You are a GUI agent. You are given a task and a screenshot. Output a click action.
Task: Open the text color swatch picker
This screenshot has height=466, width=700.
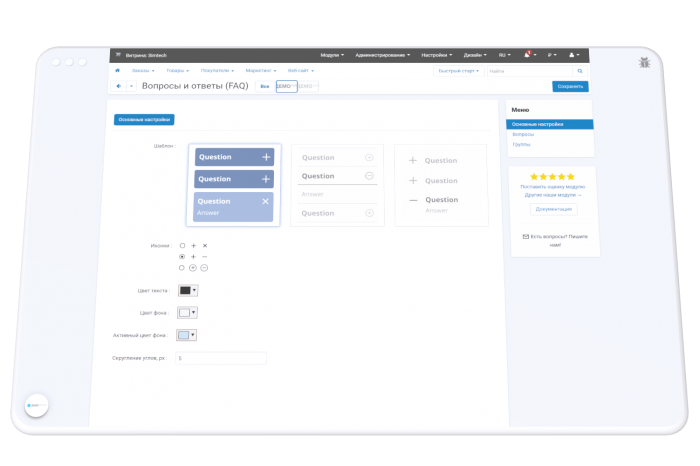click(x=188, y=291)
